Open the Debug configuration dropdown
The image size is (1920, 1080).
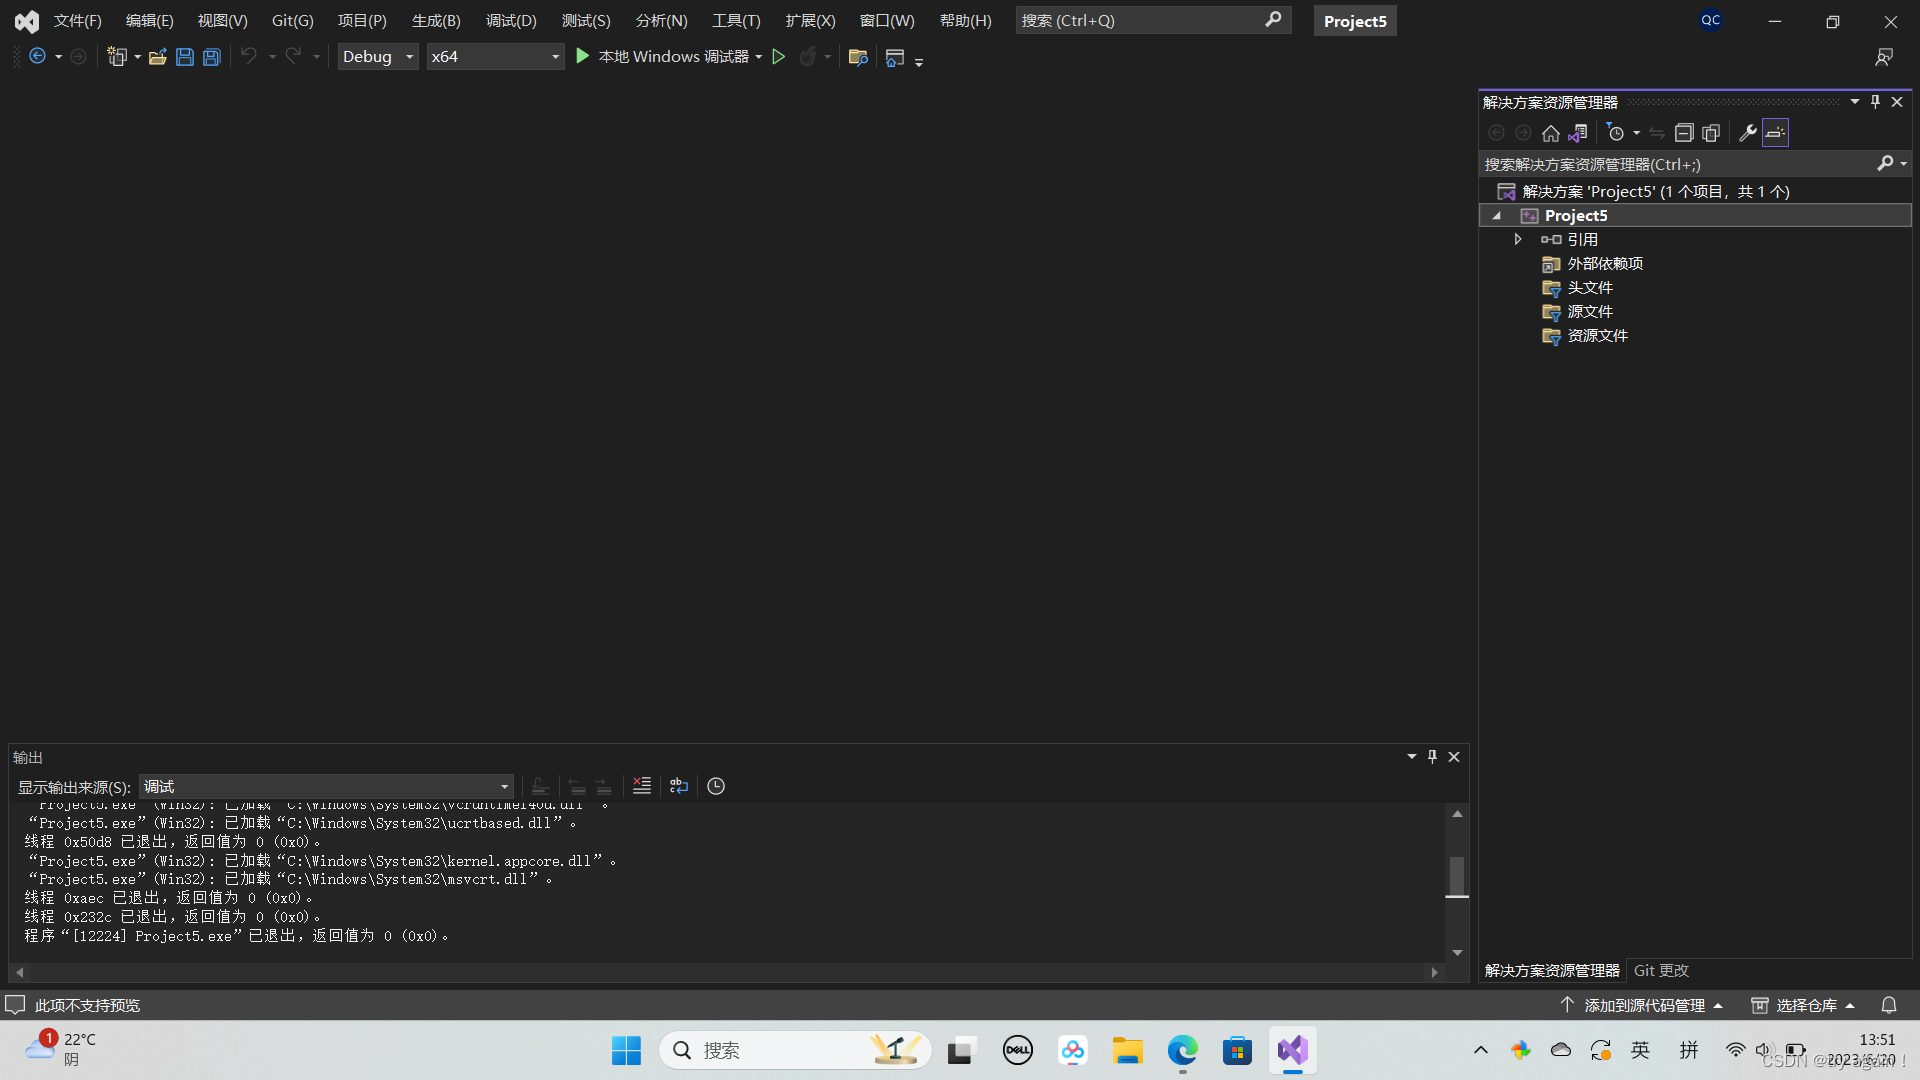click(x=409, y=57)
